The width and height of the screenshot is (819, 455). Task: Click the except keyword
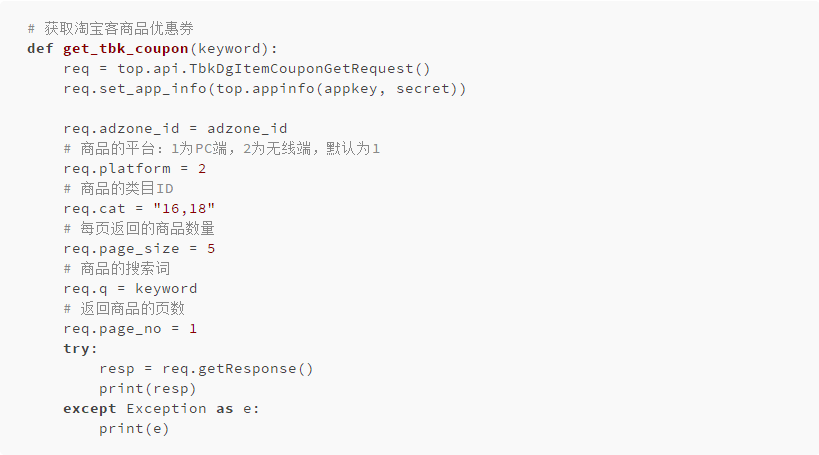pos(90,409)
